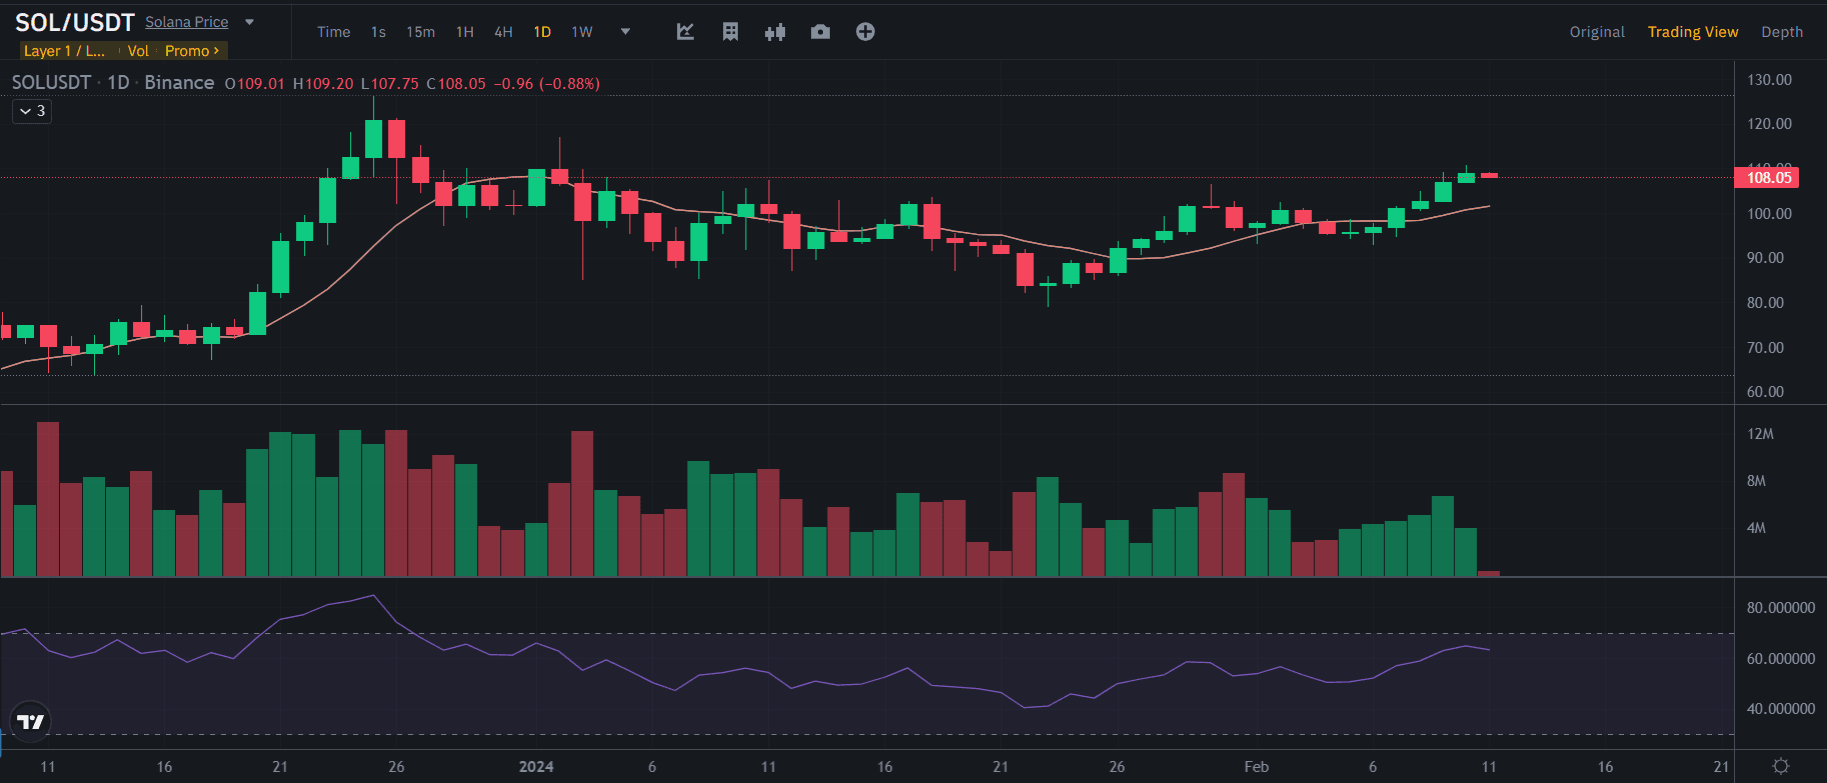
Task: Select the 1D timeframe interval
Action: click(x=542, y=32)
